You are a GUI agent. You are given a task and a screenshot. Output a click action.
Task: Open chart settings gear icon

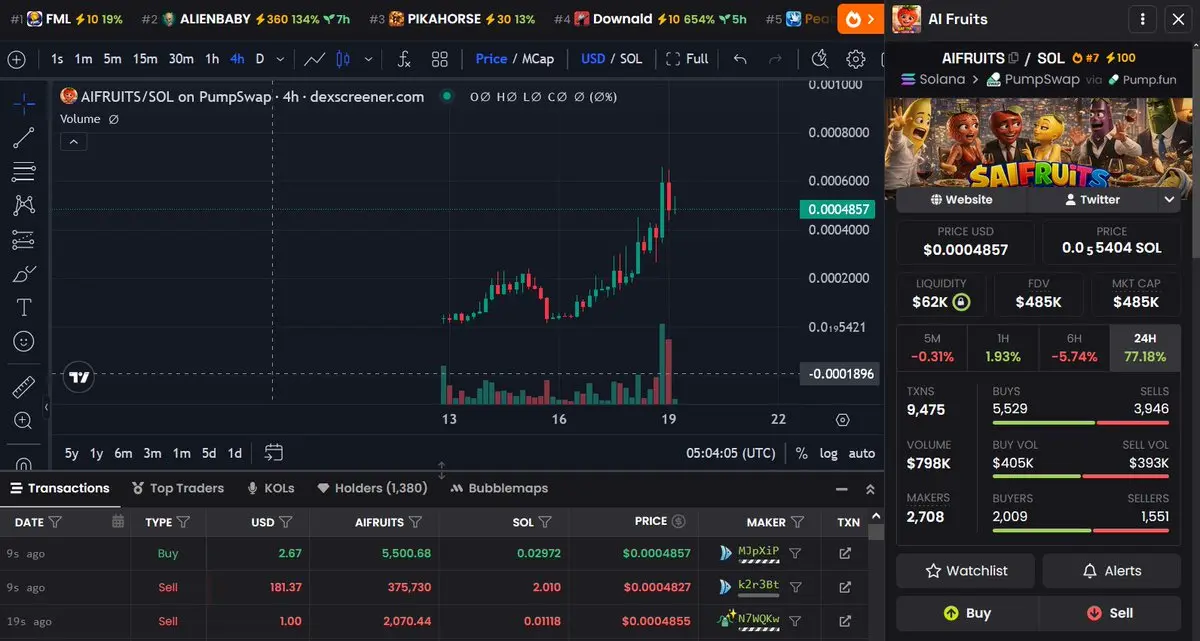click(856, 59)
